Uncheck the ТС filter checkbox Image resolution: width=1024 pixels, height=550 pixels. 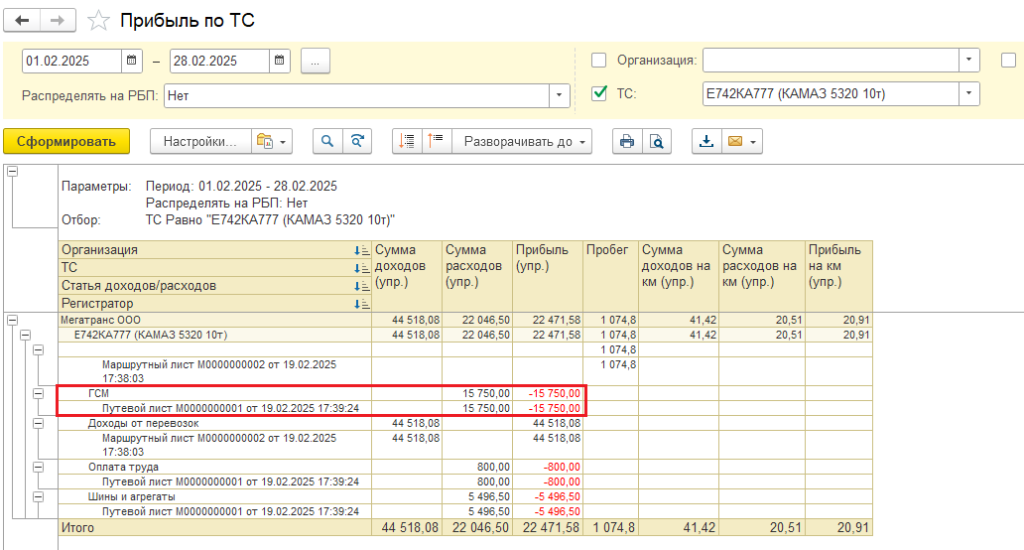point(598,93)
